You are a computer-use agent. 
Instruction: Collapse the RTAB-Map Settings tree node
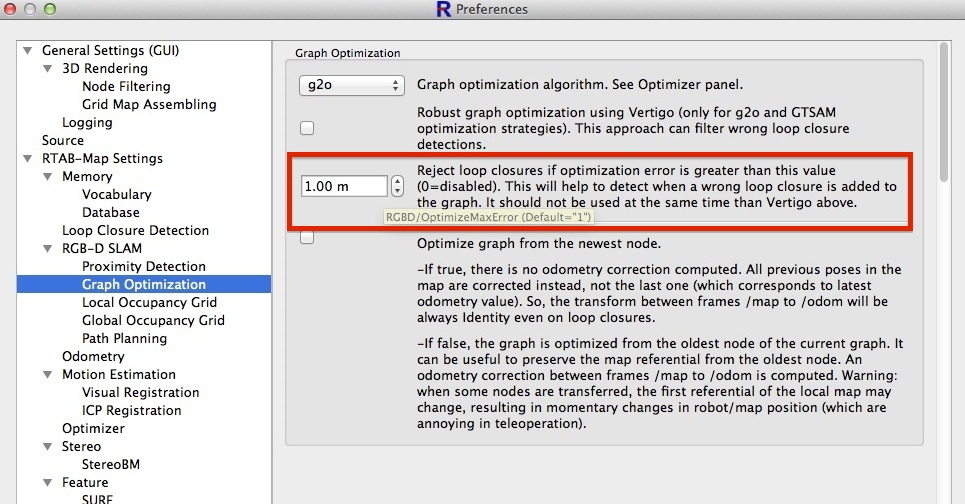[28, 159]
